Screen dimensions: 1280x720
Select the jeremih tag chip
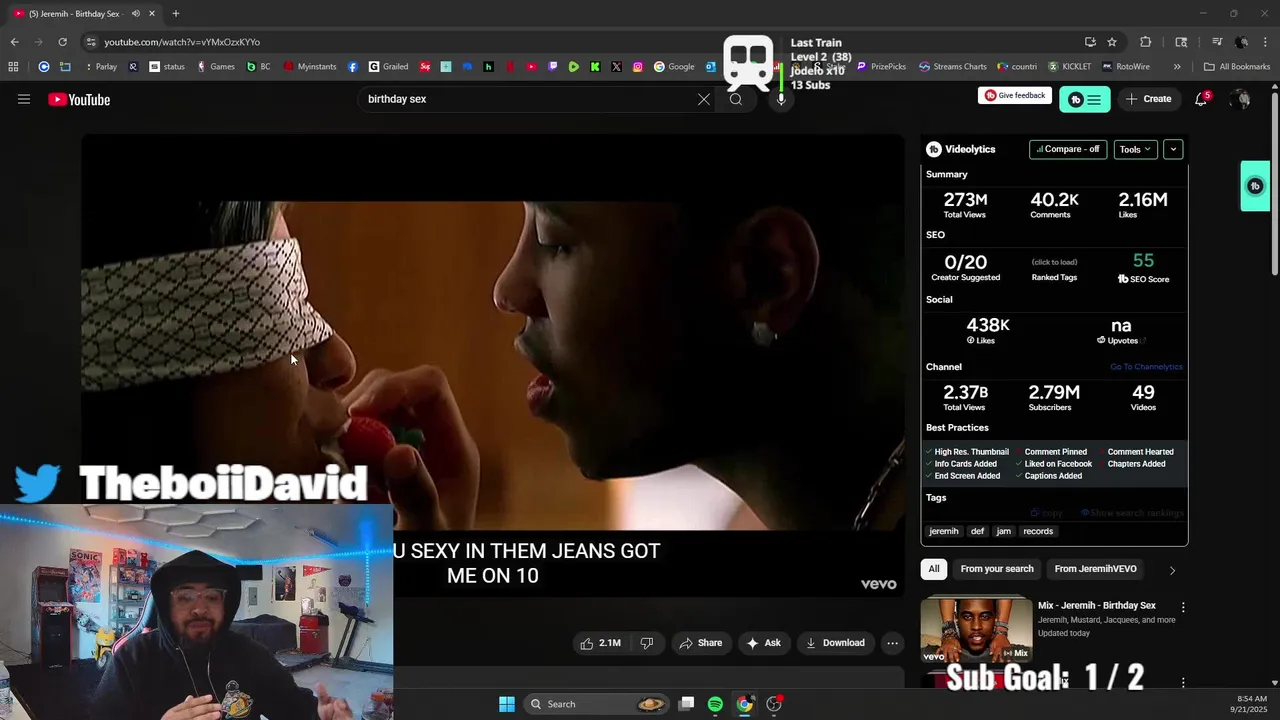tap(944, 531)
